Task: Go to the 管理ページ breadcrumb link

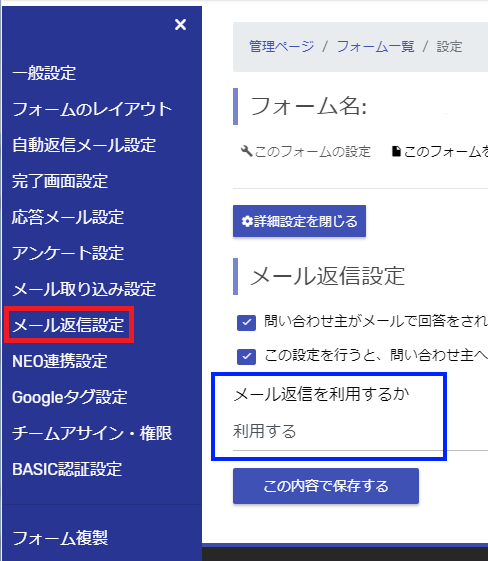Action: point(282,47)
